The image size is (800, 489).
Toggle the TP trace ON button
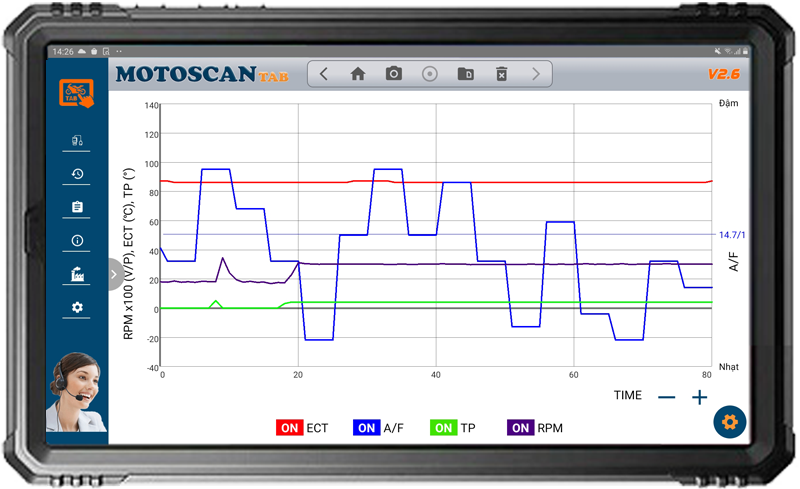(443, 428)
